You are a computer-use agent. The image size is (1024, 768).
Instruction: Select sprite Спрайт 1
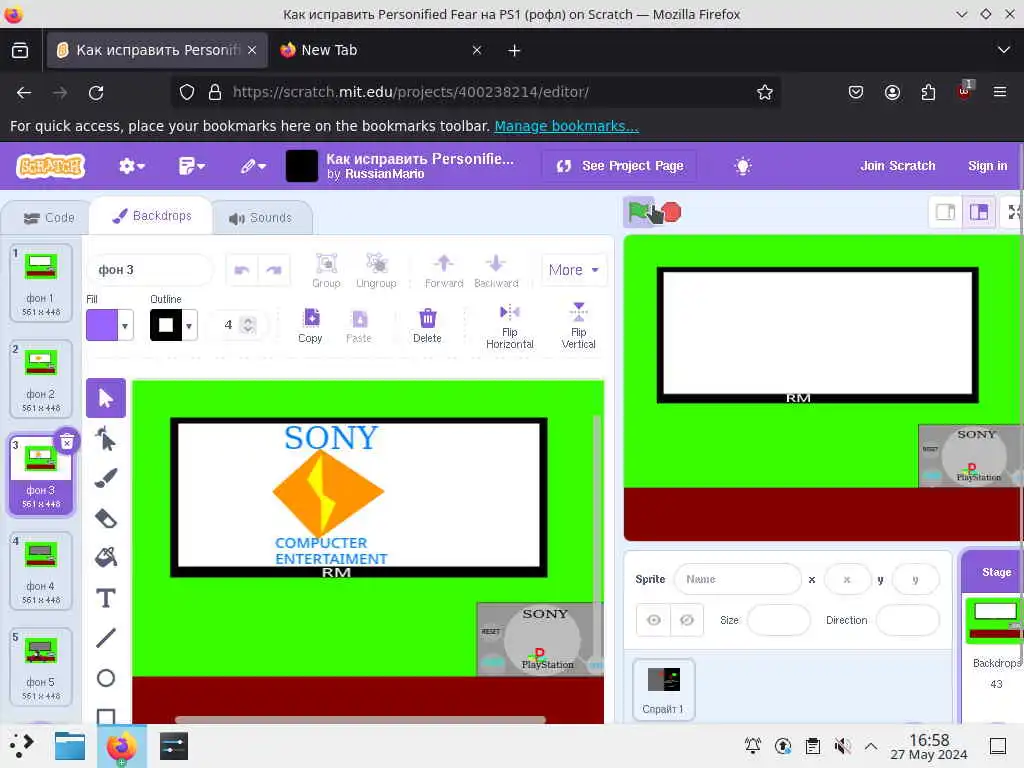(x=664, y=690)
